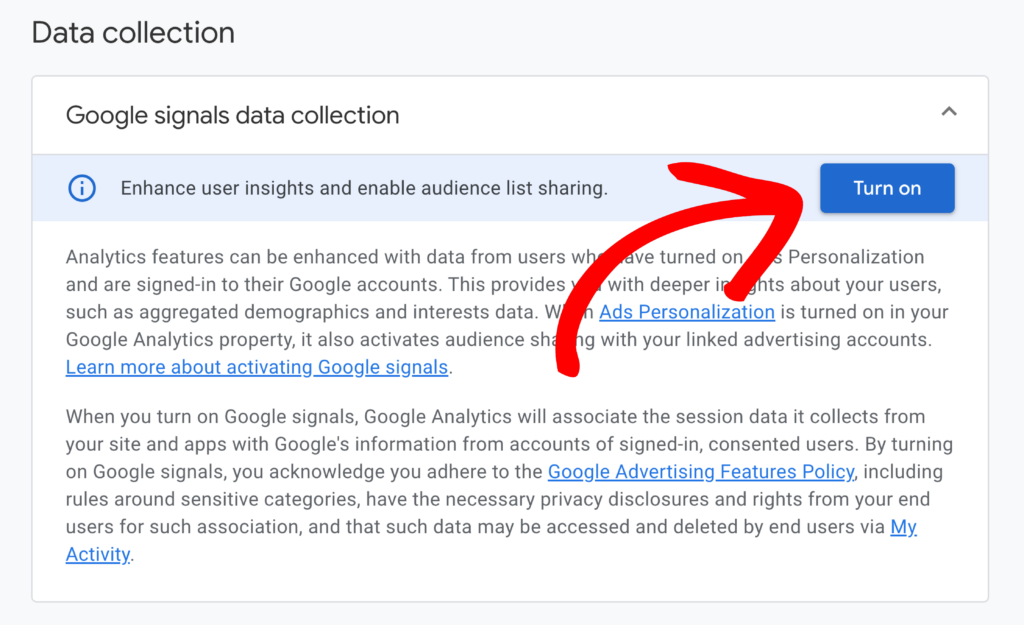Click the "Data collection" page heading
The width and height of the screenshot is (1024, 625).
(x=133, y=32)
